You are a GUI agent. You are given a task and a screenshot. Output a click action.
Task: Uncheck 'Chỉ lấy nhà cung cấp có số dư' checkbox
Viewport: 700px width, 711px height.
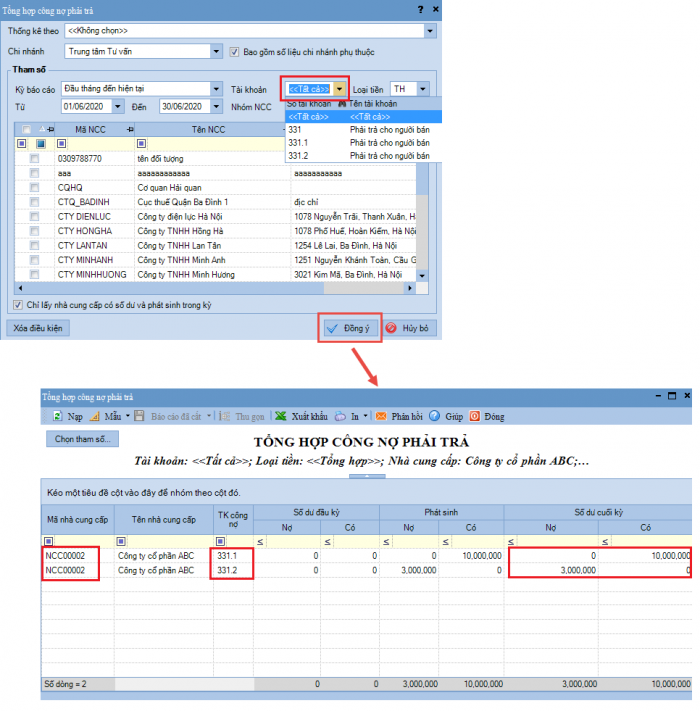[x=18, y=305]
